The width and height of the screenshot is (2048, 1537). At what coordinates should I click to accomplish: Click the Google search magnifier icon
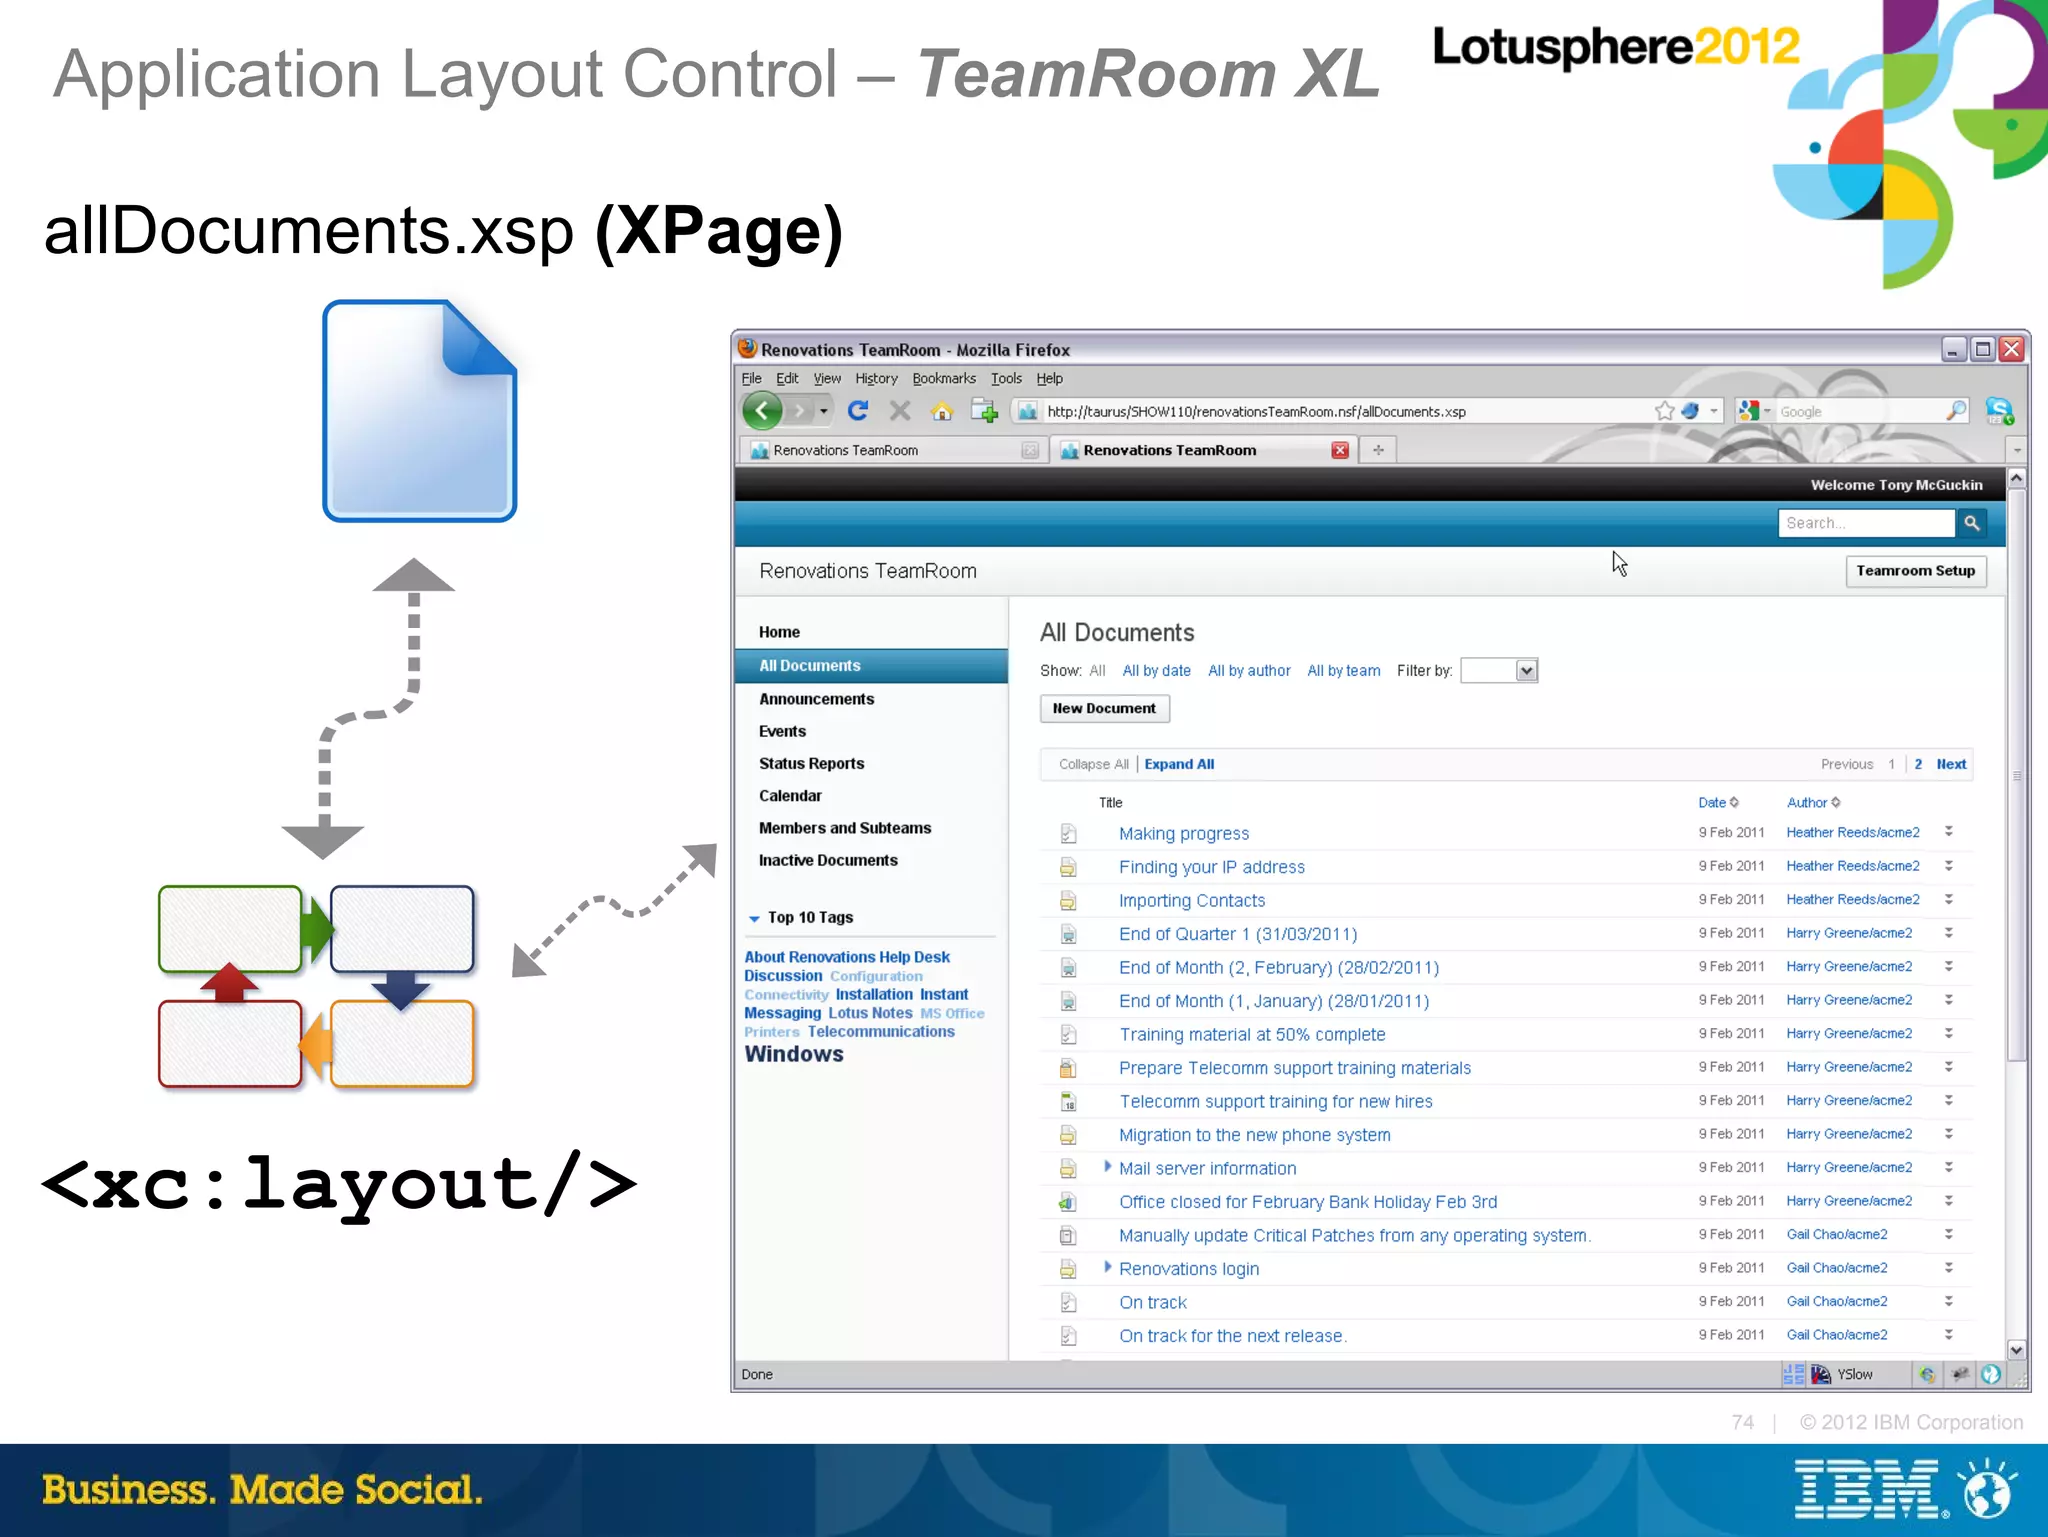1956,411
